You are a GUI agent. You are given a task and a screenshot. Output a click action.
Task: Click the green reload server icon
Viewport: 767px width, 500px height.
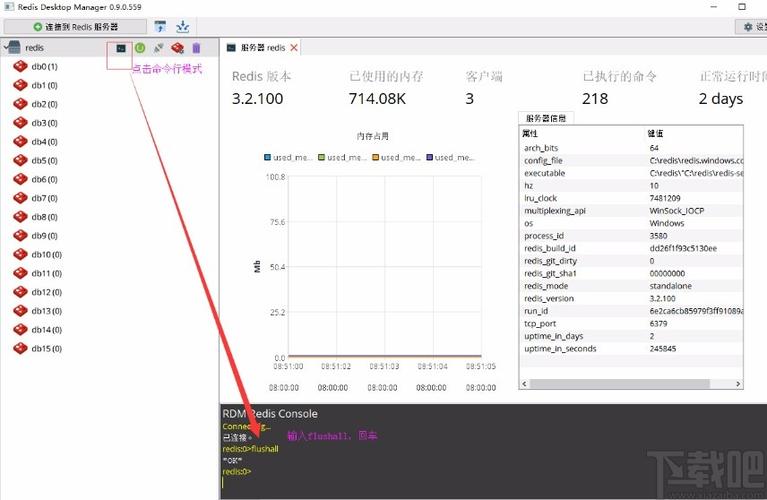[140, 47]
